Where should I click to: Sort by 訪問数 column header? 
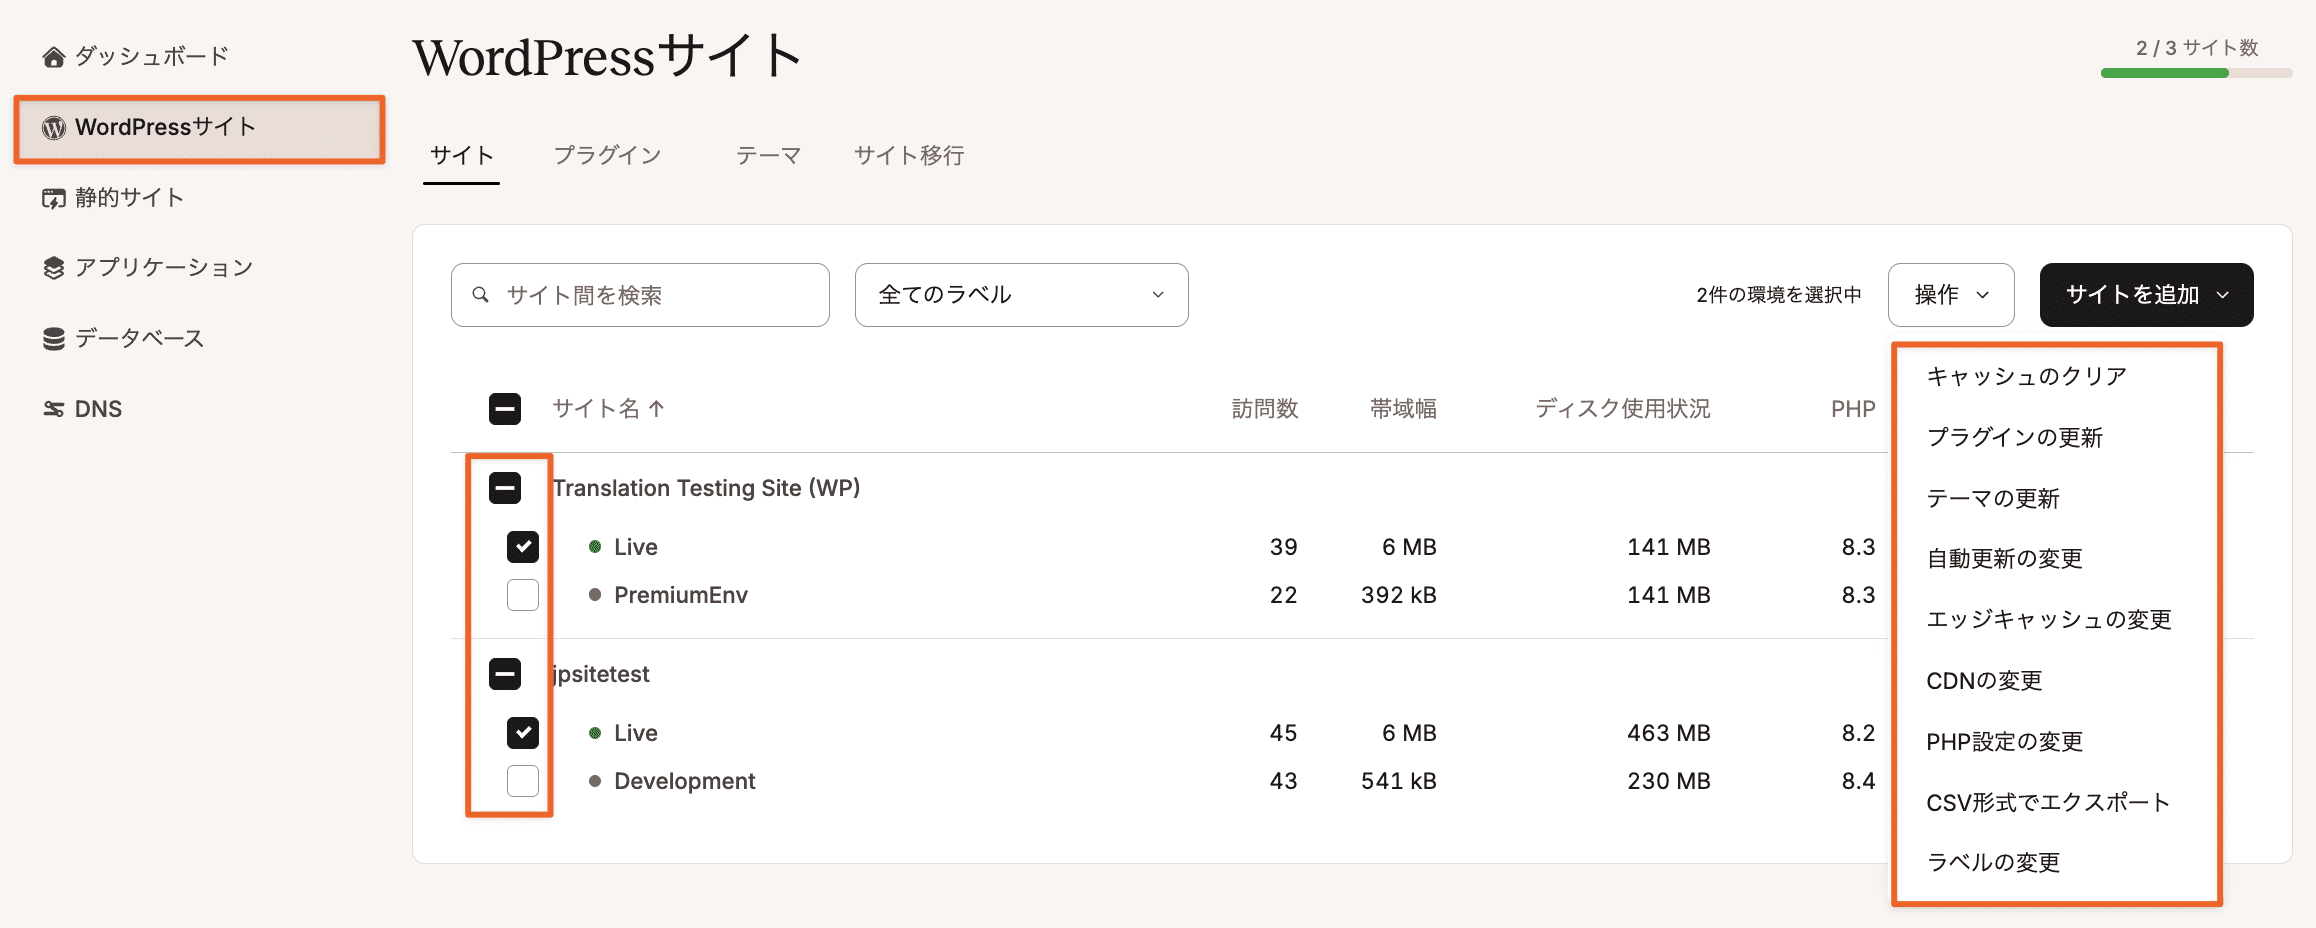tap(1265, 408)
